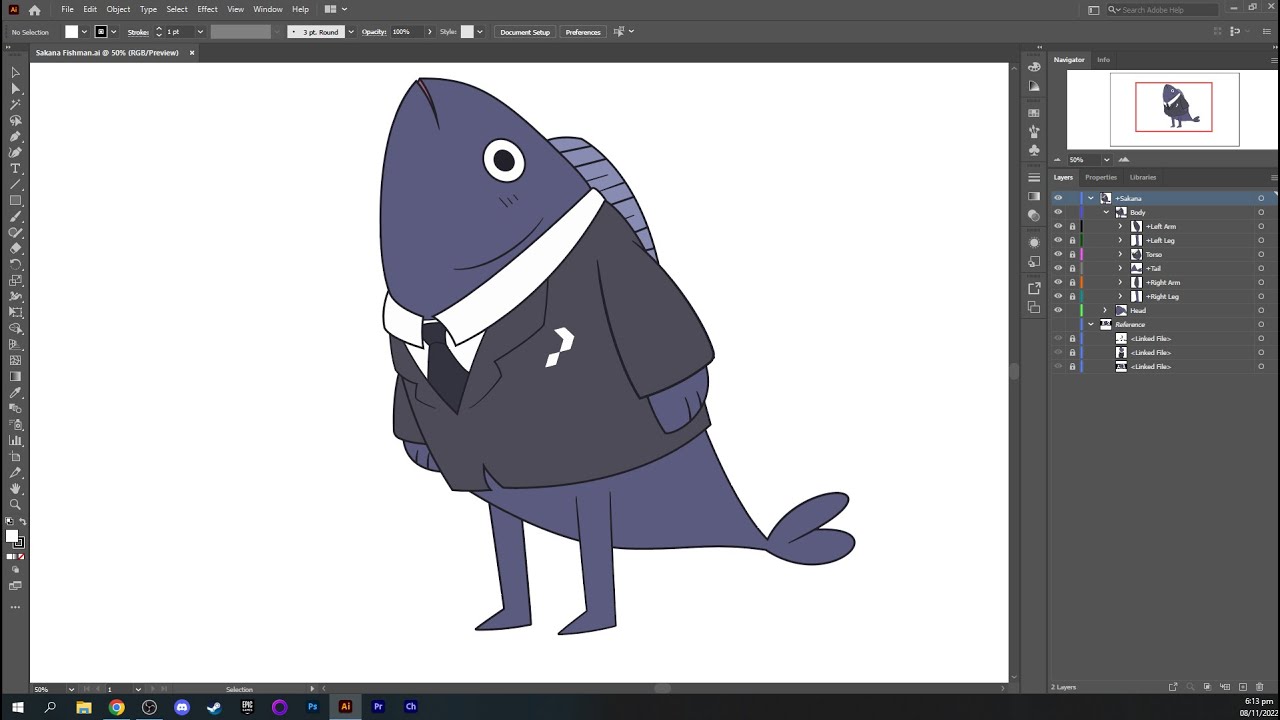Unlock the +Right Arm layer
The width and height of the screenshot is (1280, 720).
click(x=1072, y=282)
